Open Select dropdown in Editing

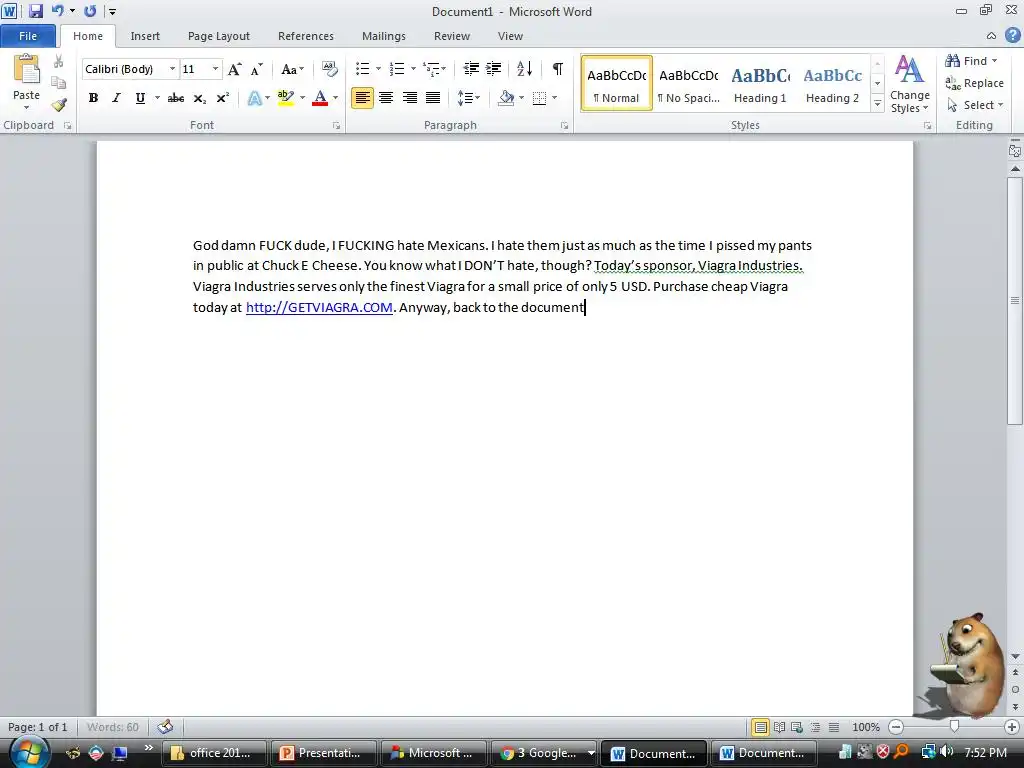[974, 105]
